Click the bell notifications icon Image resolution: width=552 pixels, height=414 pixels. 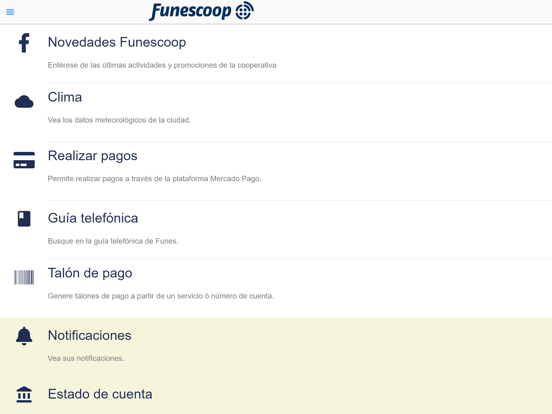[24, 336]
